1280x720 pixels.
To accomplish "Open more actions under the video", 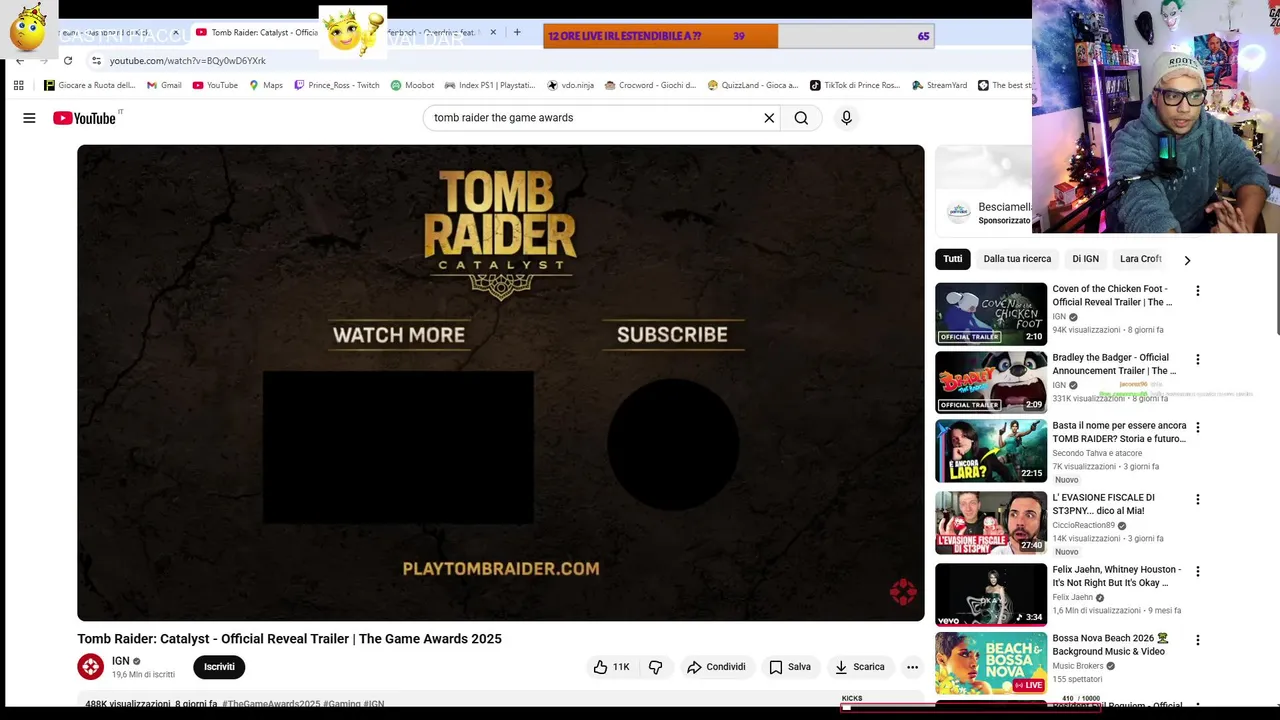I will pyautogui.click(x=912, y=667).
